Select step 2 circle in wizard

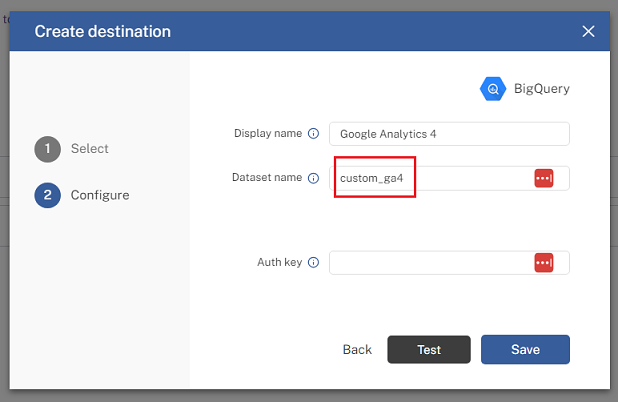(x=48, y=195)
